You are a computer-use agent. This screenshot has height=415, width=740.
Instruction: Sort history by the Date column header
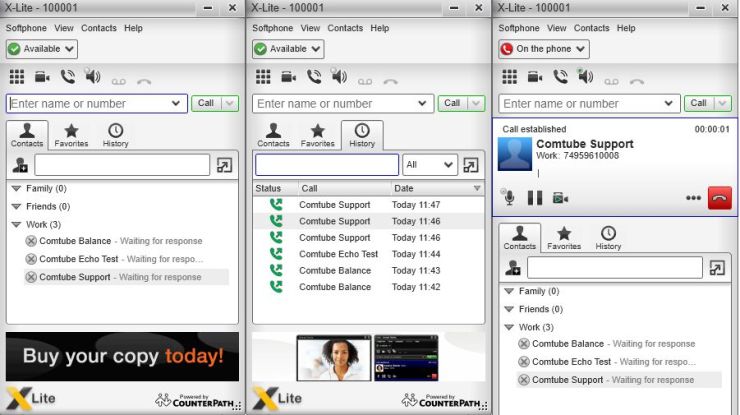pos(437,188)
